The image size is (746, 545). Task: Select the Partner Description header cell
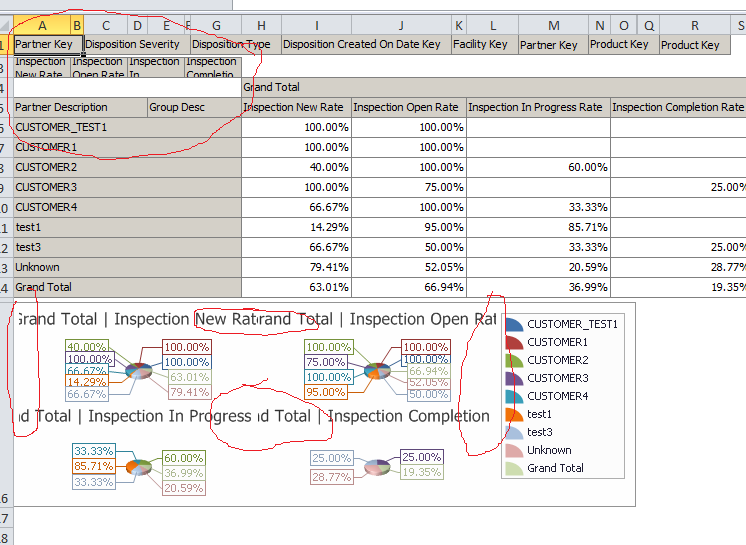point(80,107)
